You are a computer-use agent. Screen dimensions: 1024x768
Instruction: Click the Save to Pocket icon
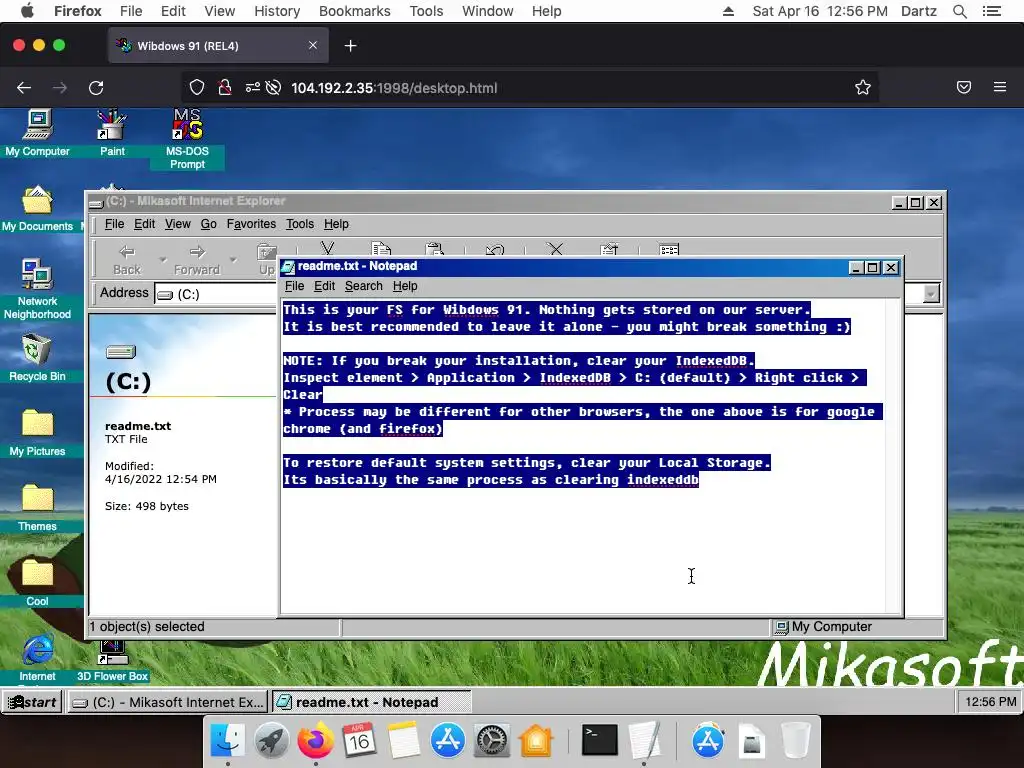point(964,88)
